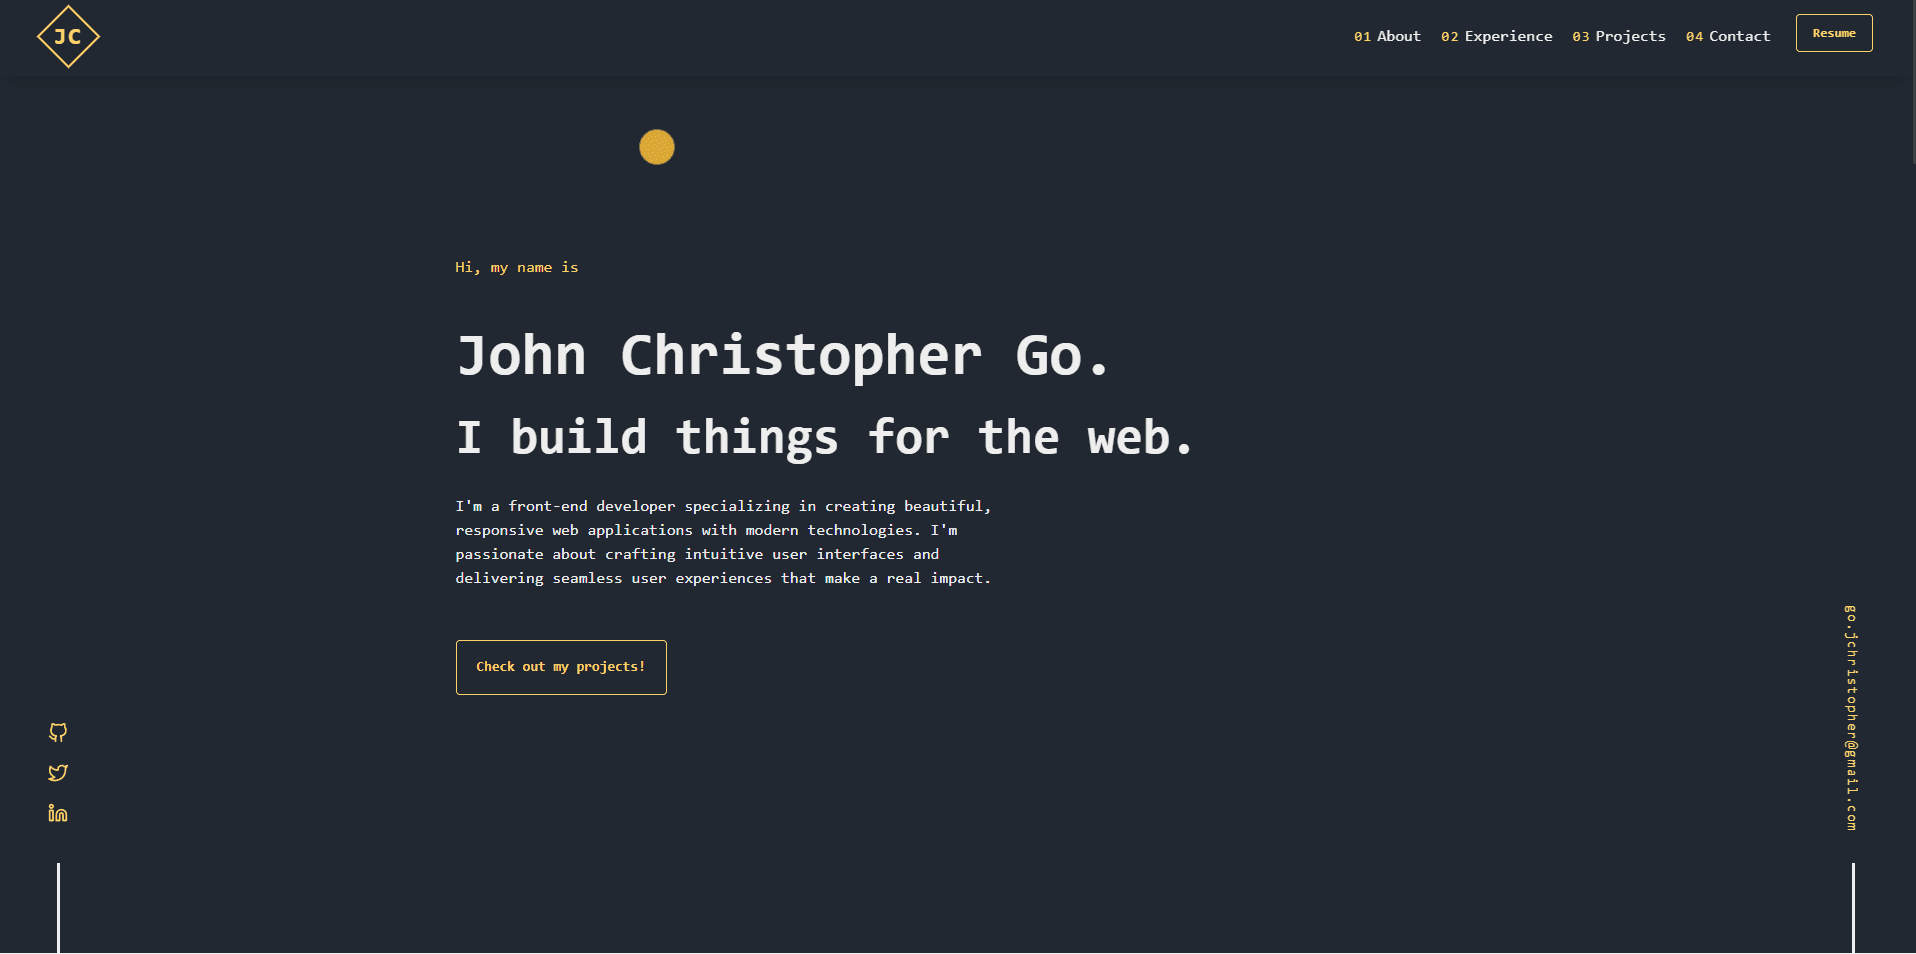
Task: Open Twitter from the left social bar
Action: click(x=58, y=773)
